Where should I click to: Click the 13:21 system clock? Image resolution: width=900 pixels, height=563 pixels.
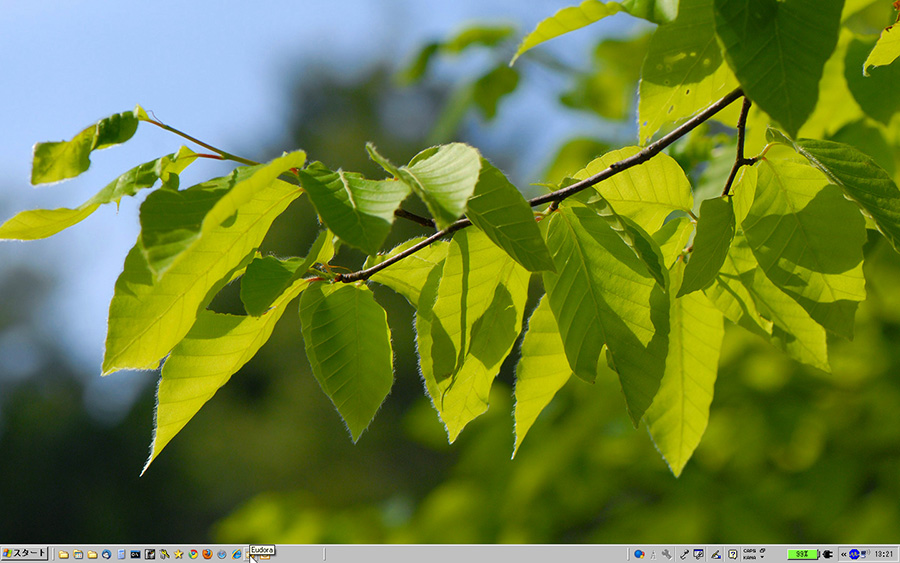click(x=884, y=554)
